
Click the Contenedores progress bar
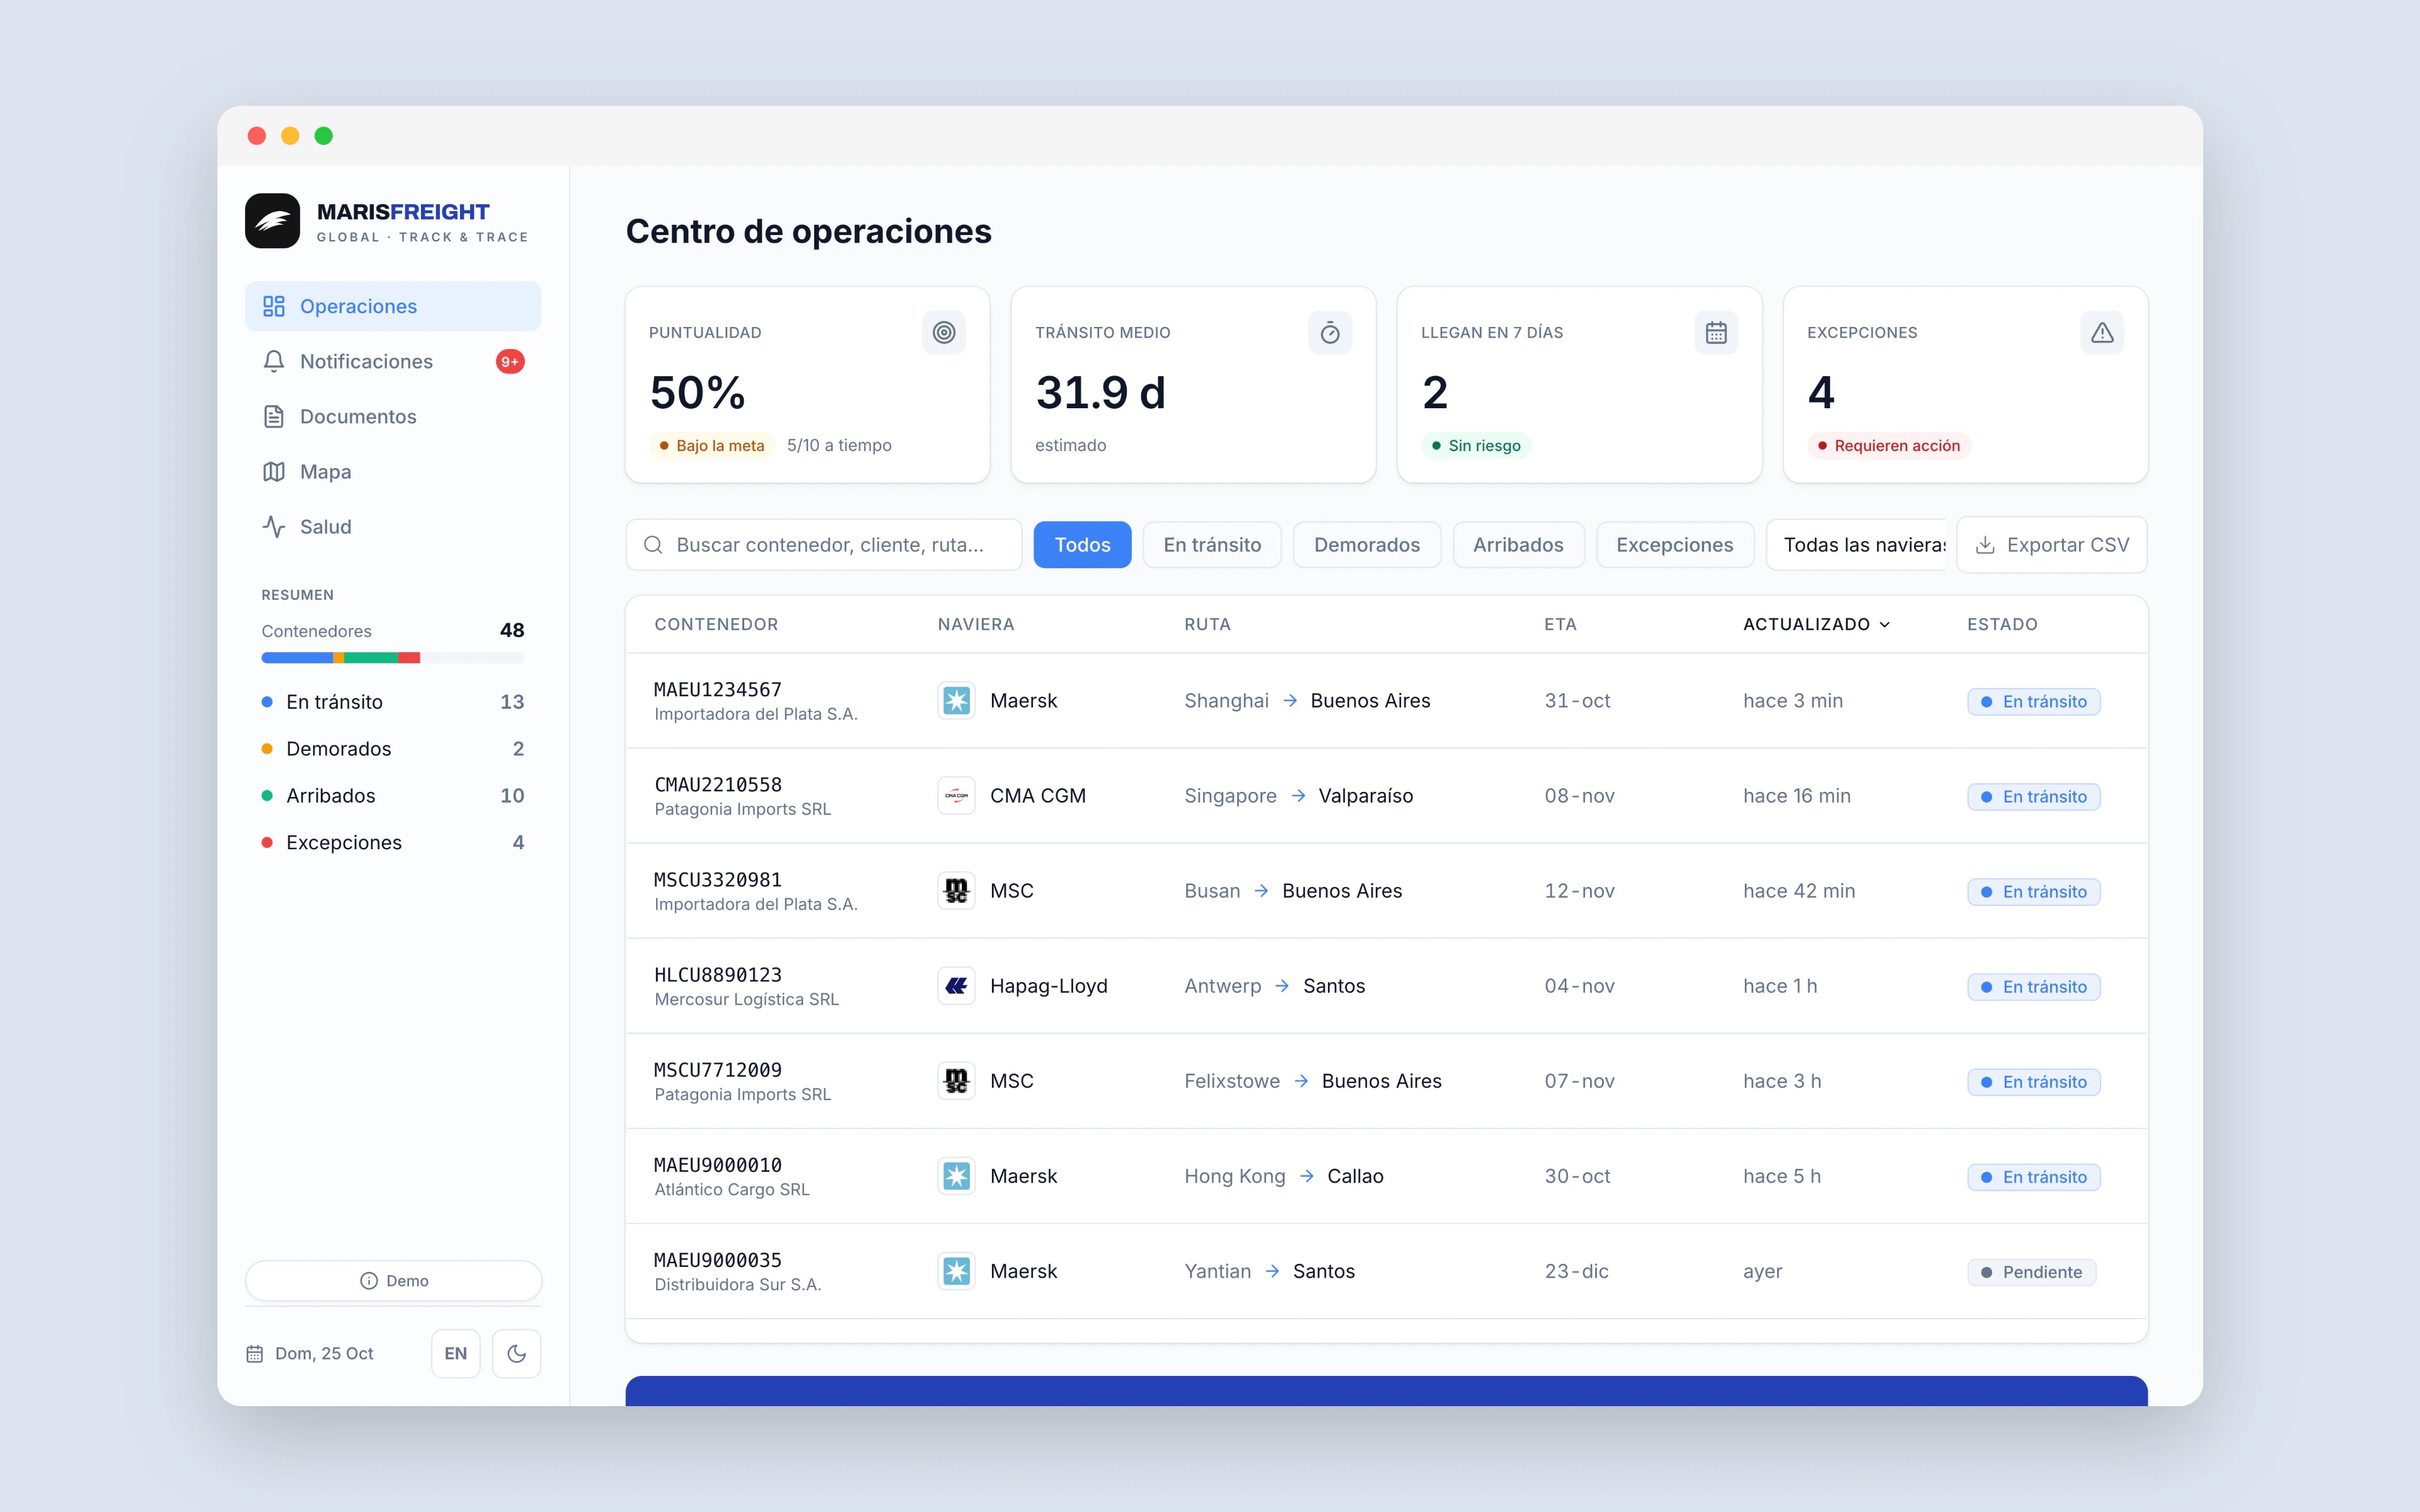pos(392,658)
